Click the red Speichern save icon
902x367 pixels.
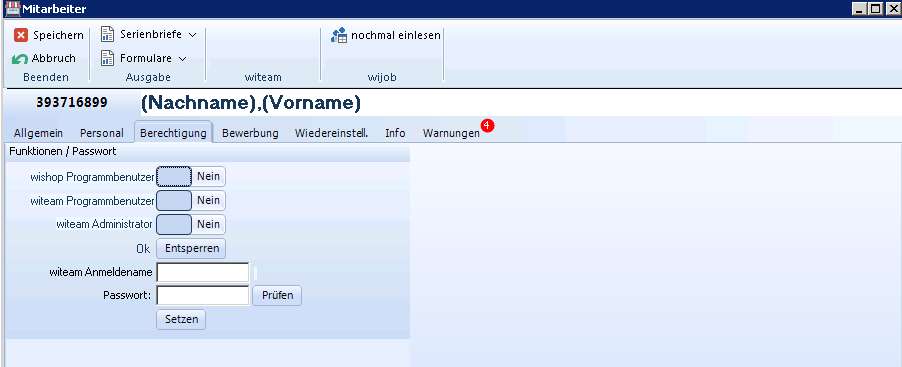(21, 35)
